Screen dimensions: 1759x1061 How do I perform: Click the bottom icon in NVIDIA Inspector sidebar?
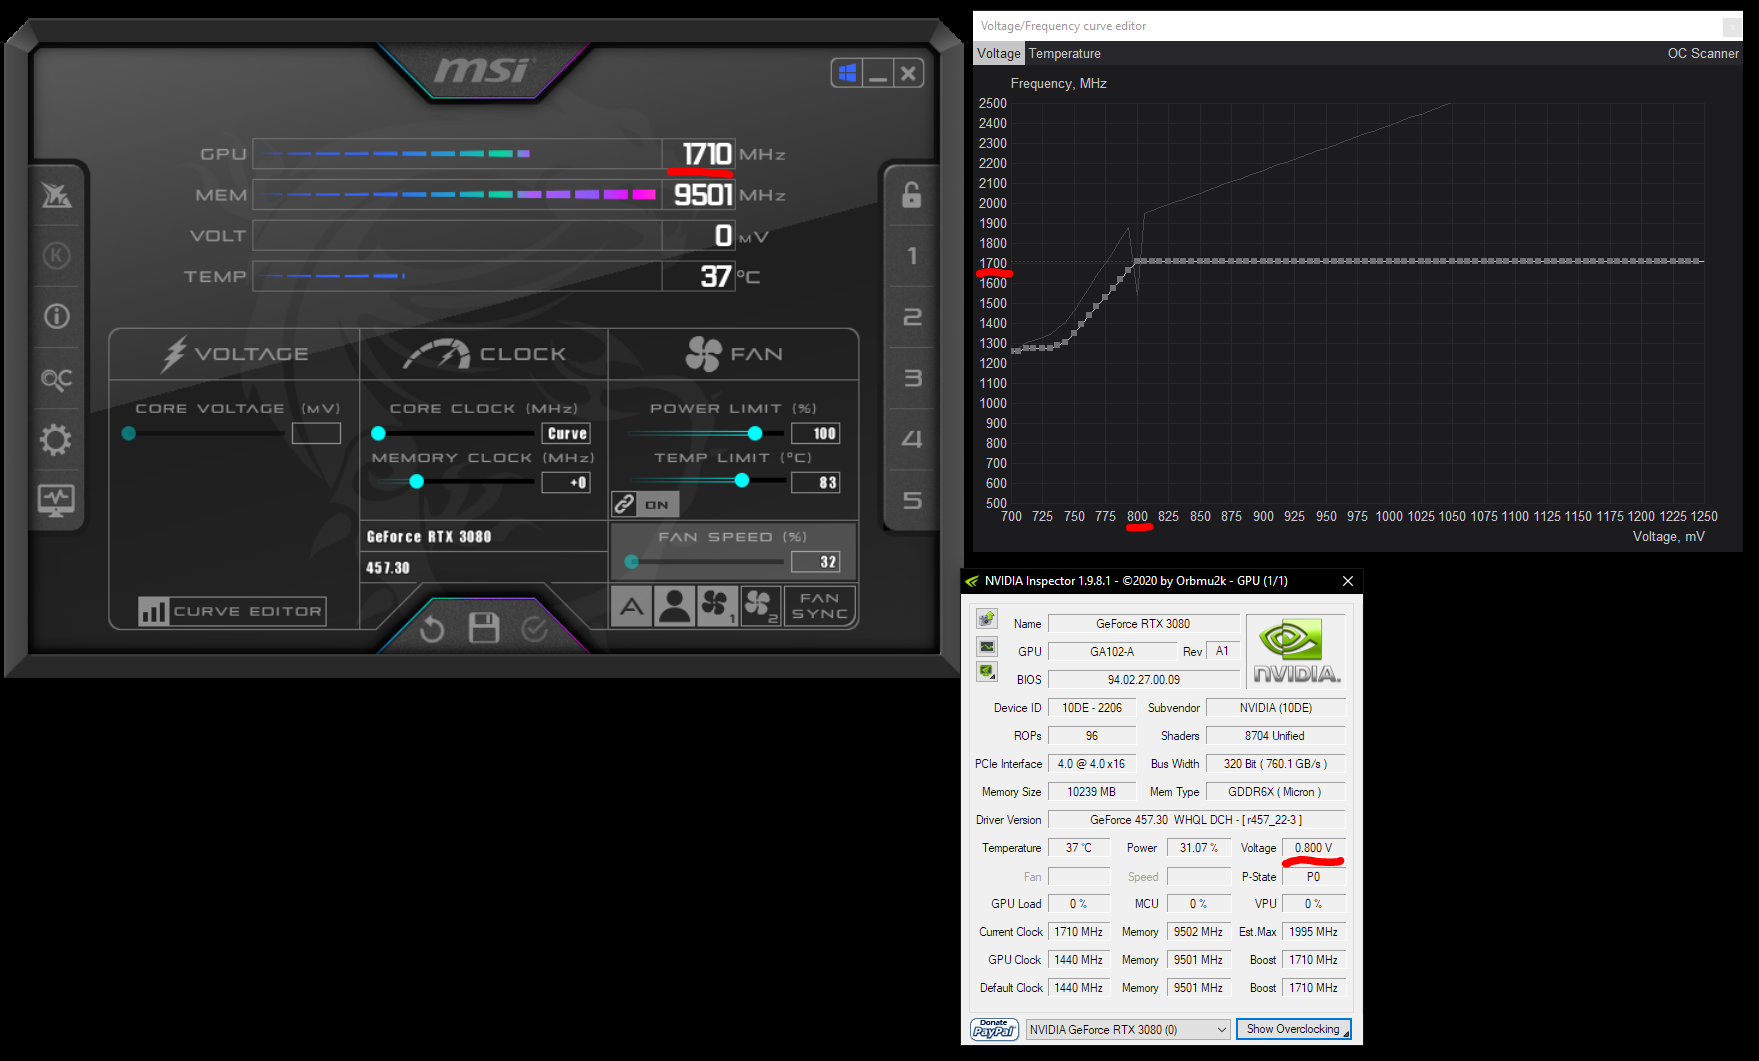click(x=987, y=672)
